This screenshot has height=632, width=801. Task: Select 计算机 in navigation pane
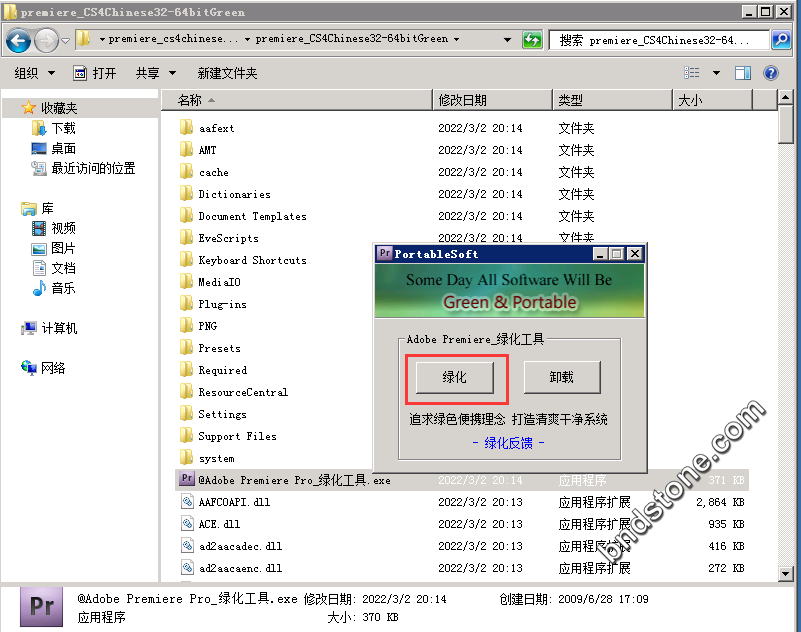coord(59,328)
